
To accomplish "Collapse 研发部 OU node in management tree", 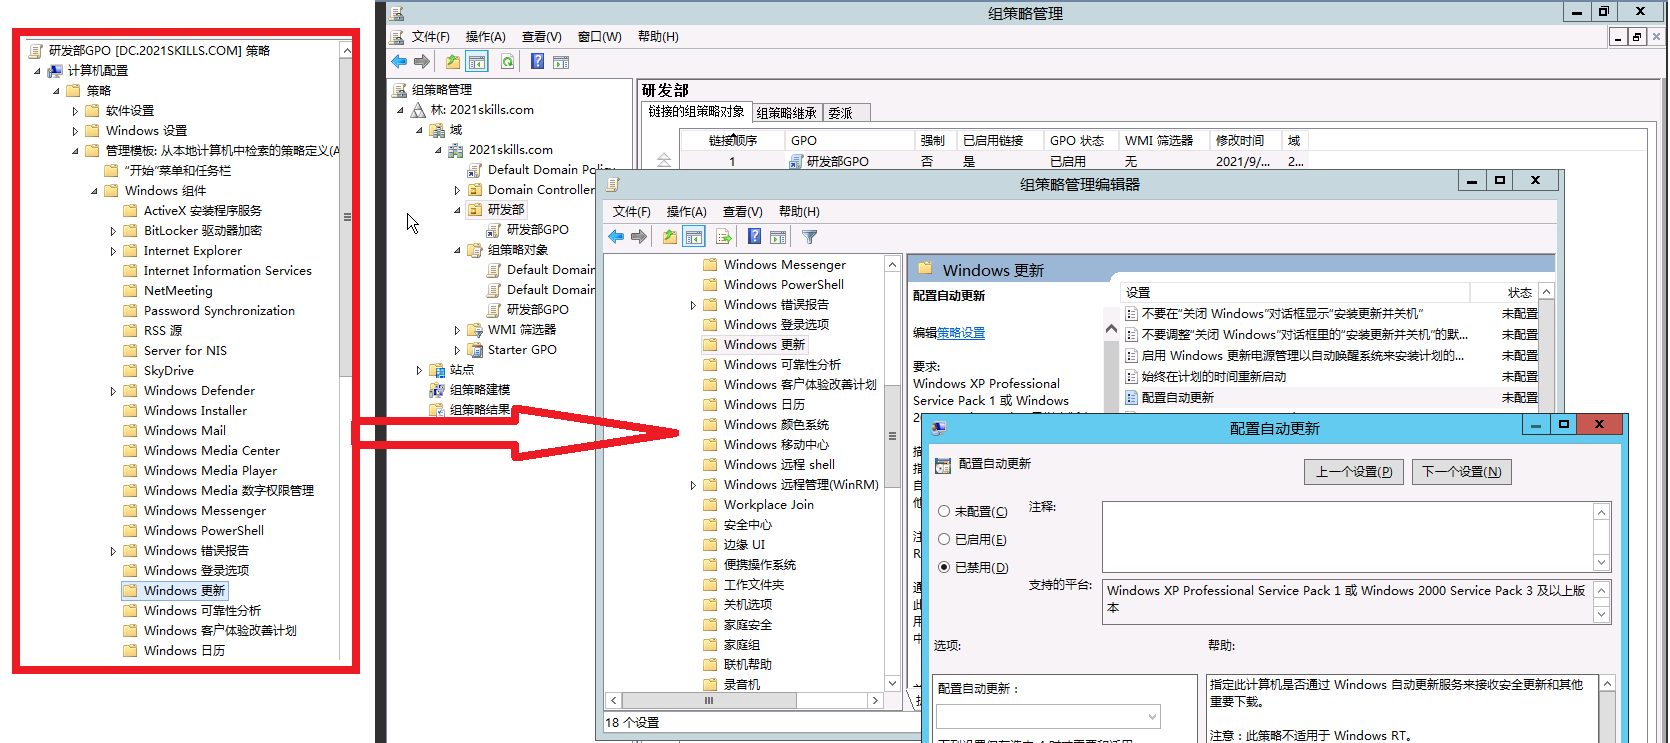I will click(457, 210).
